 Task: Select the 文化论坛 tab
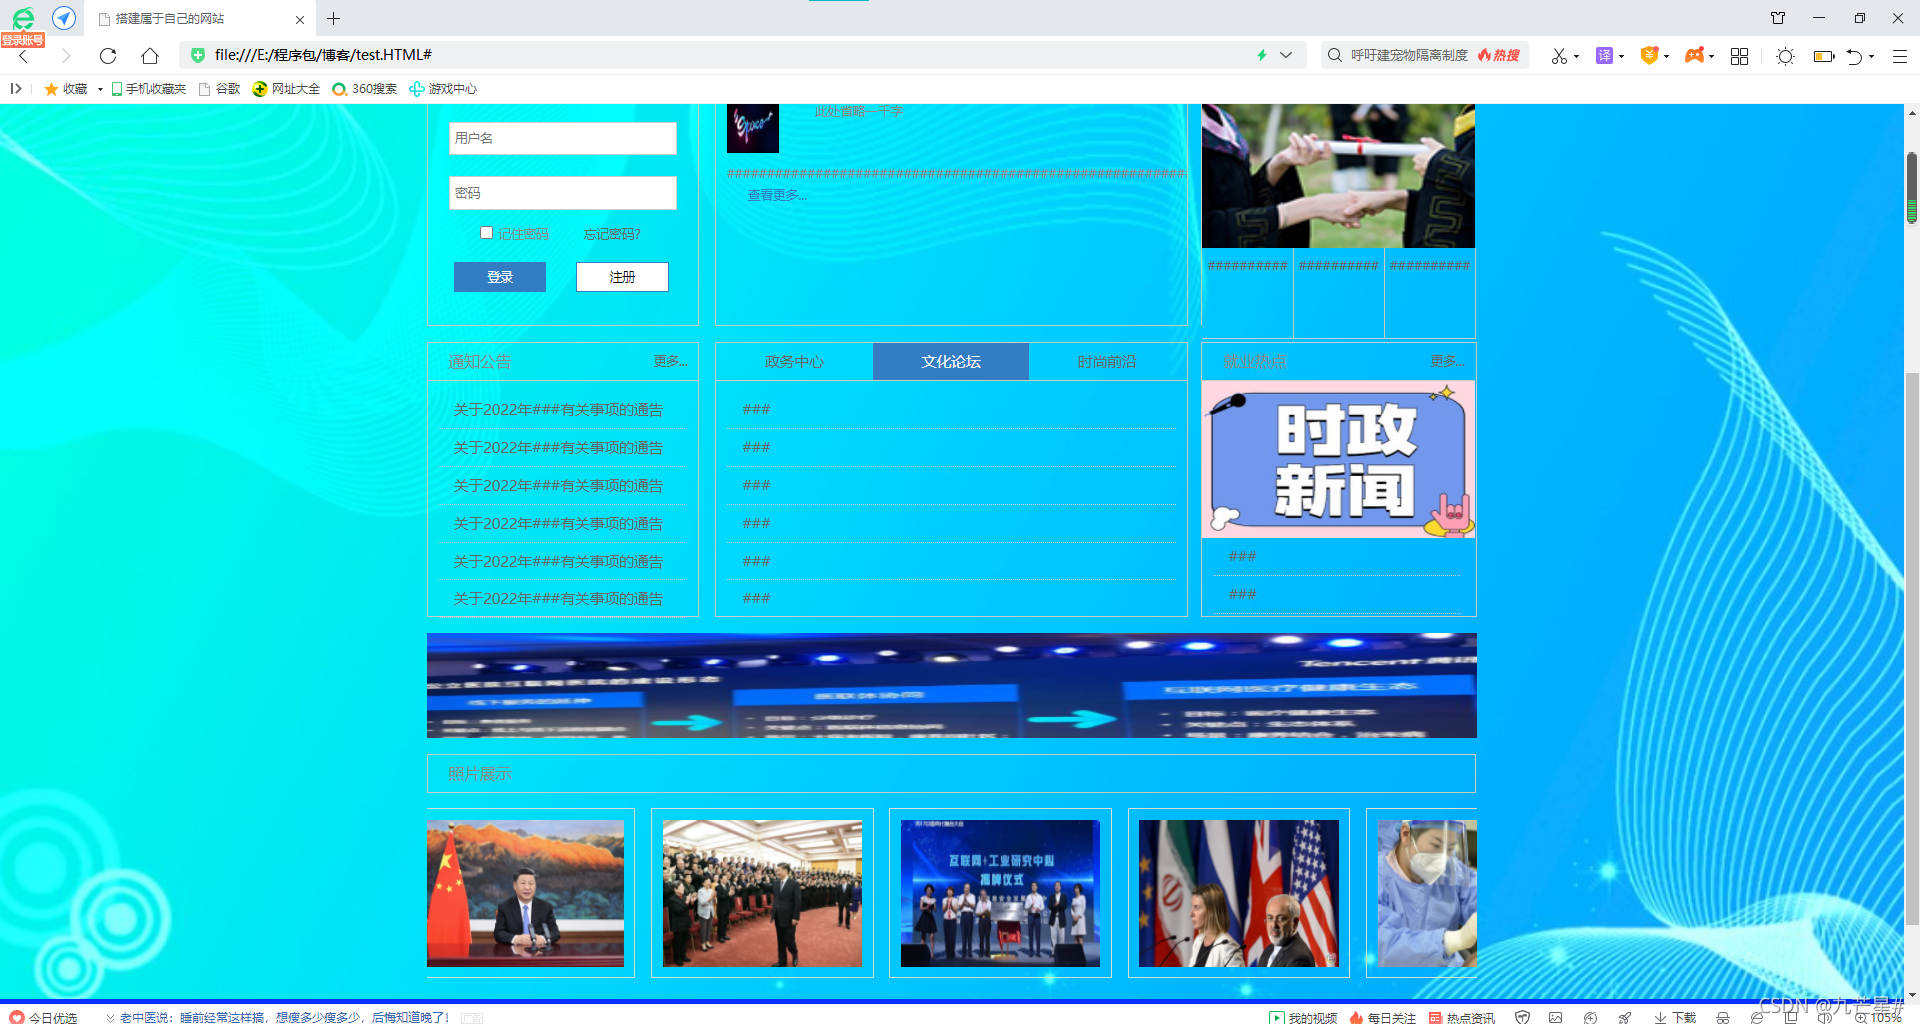951,361
